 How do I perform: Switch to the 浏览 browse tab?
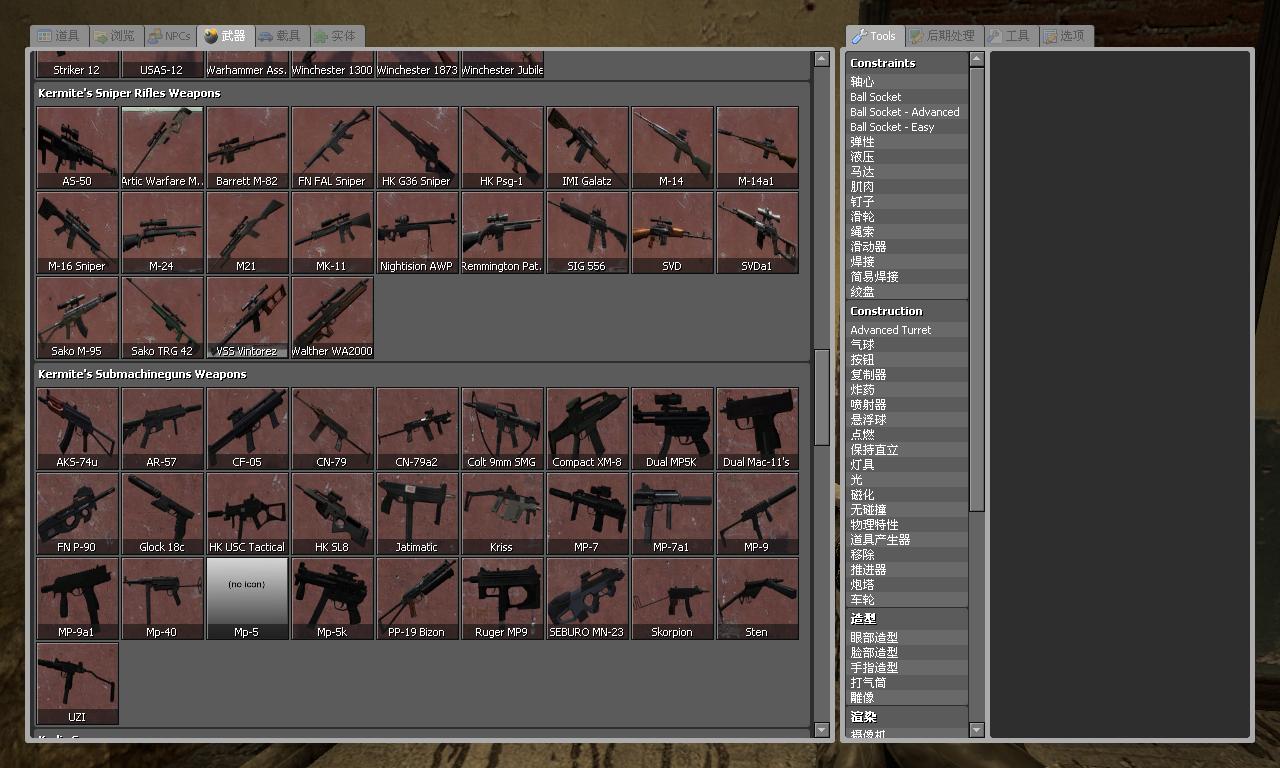115,36
